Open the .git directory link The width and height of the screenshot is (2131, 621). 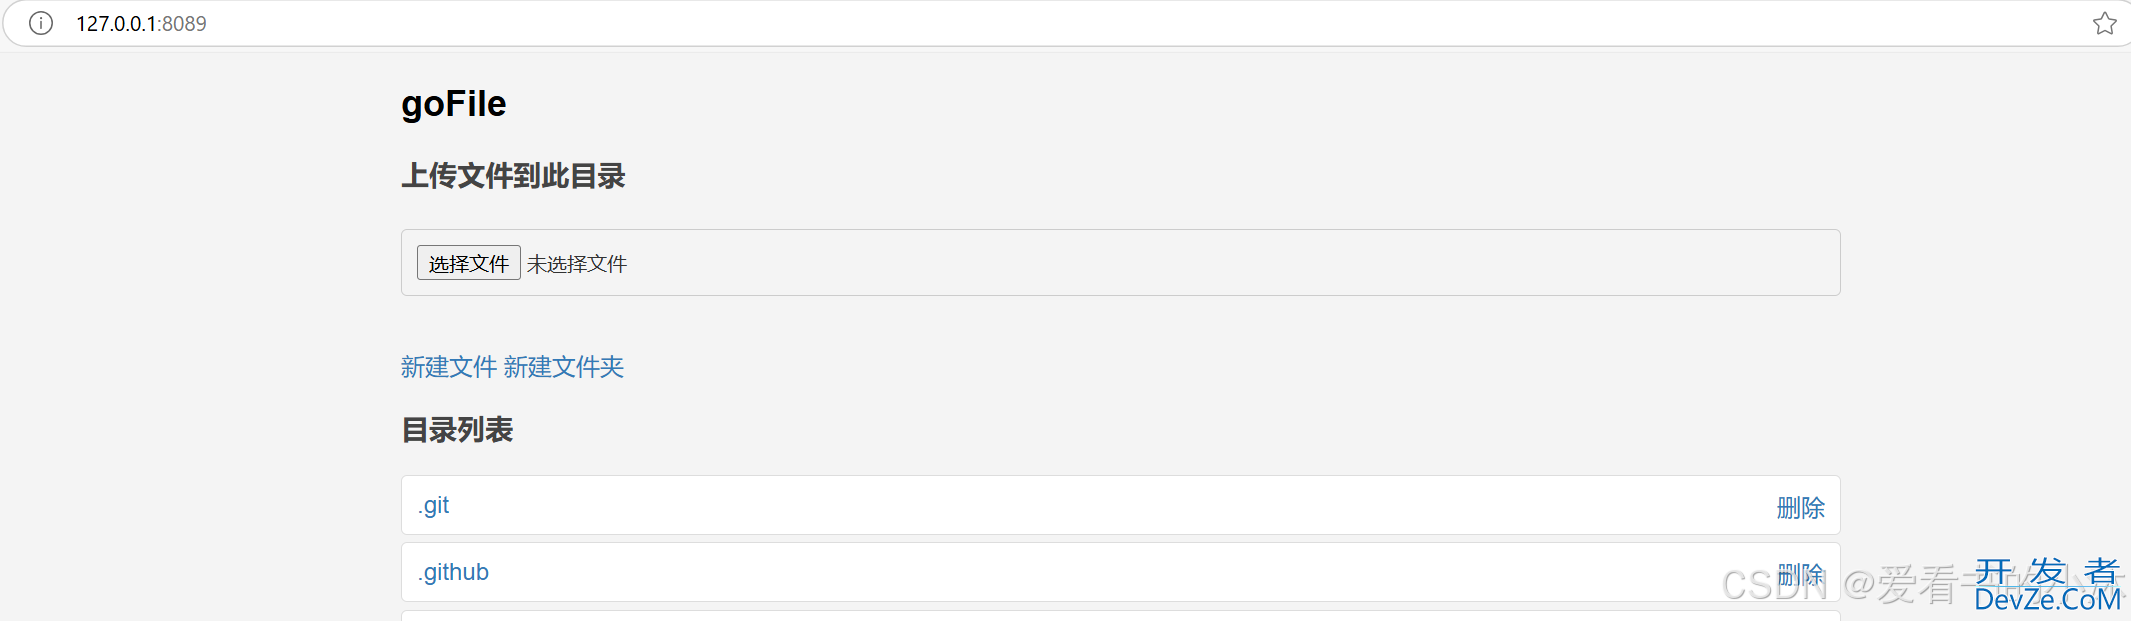[x=433, y=505]
